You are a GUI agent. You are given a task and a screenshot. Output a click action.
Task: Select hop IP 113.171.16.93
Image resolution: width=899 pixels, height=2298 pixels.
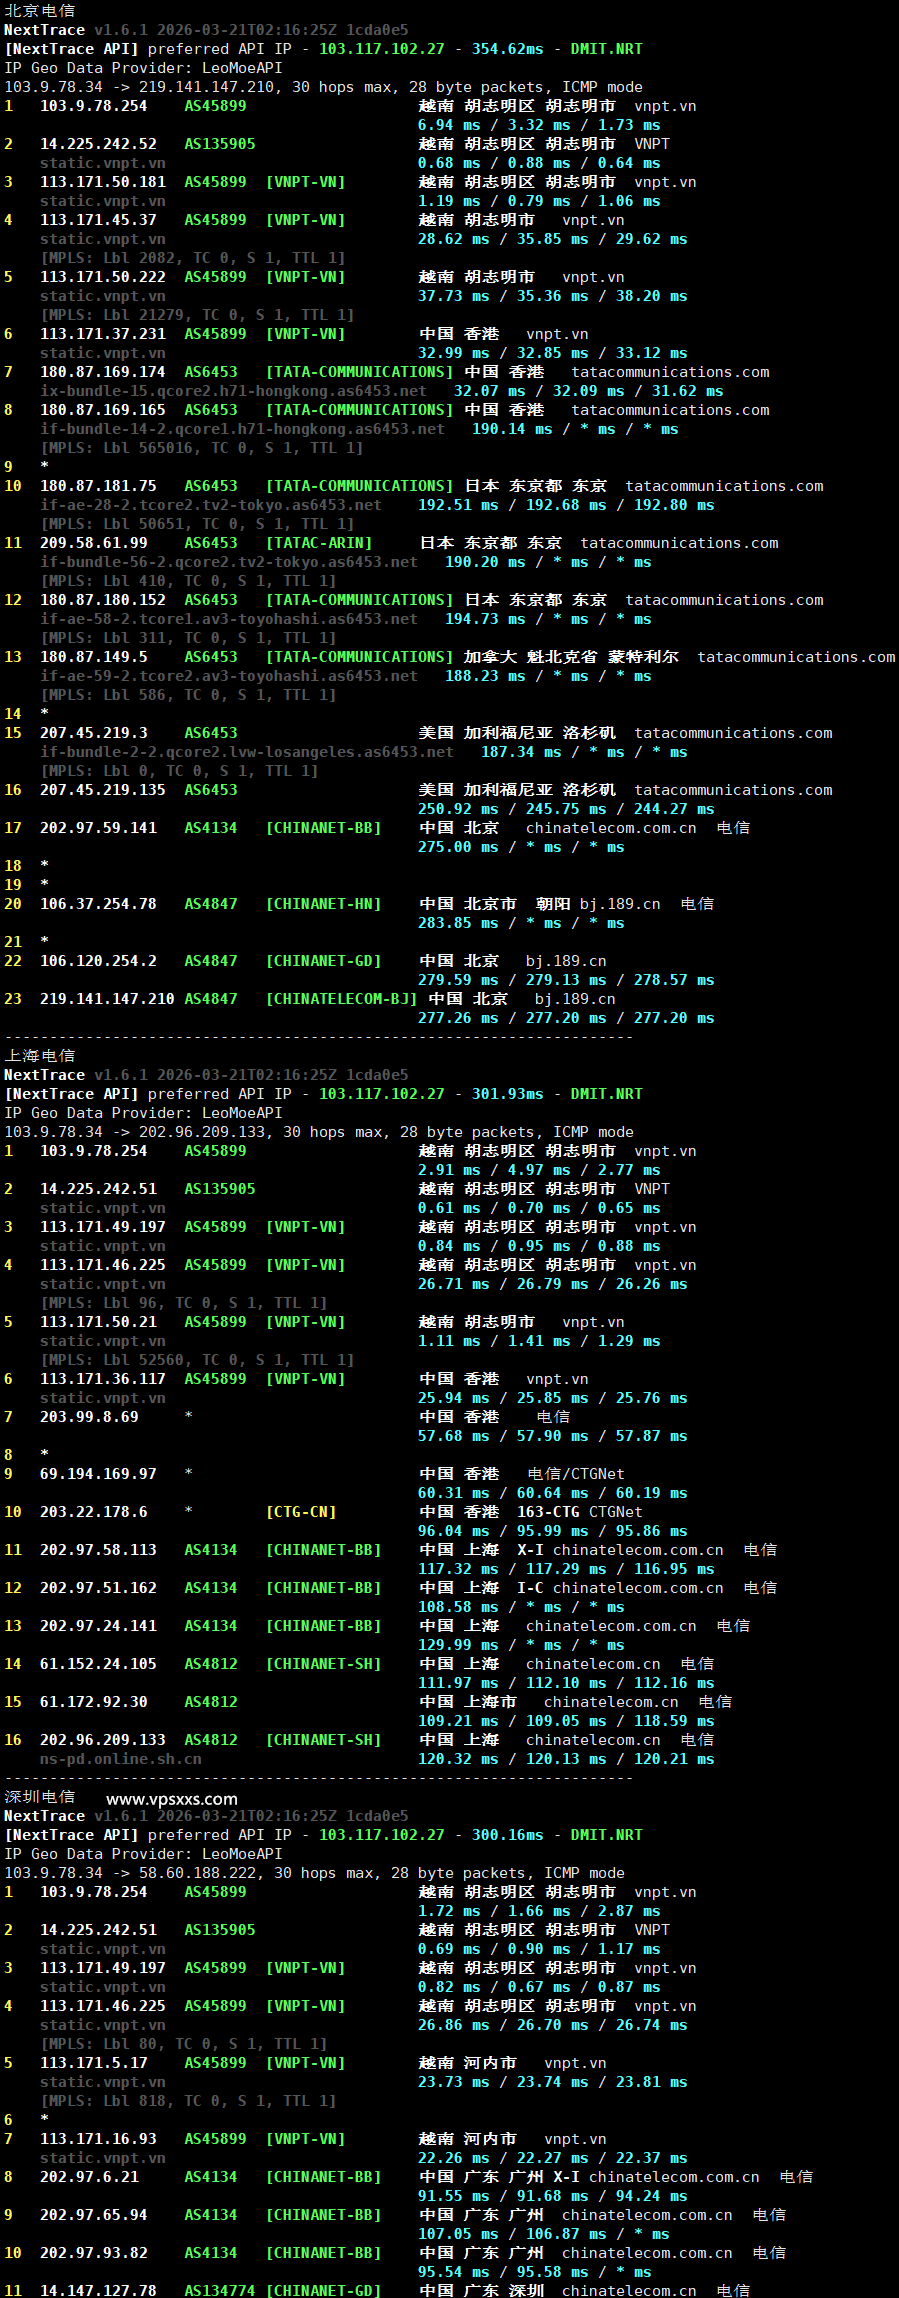98,2139
